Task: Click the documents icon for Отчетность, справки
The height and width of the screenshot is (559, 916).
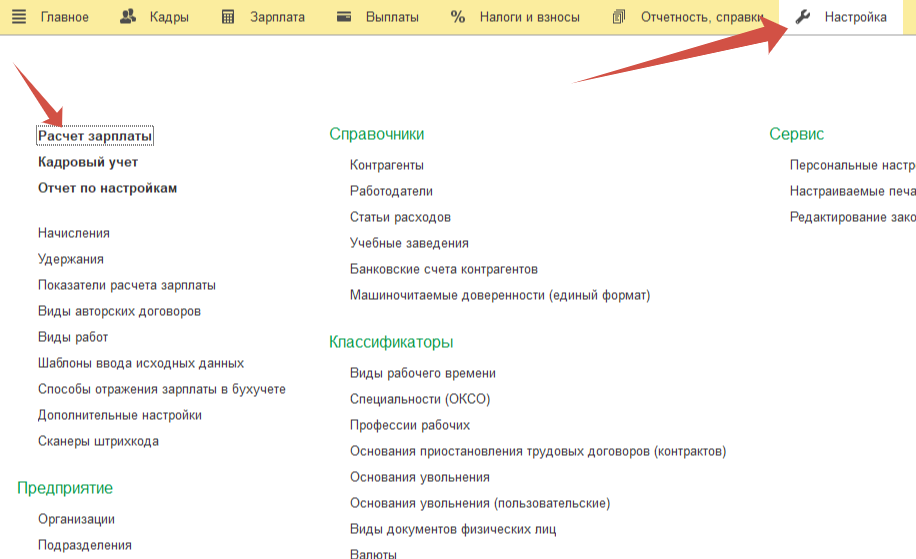Action: coord(619,17)
